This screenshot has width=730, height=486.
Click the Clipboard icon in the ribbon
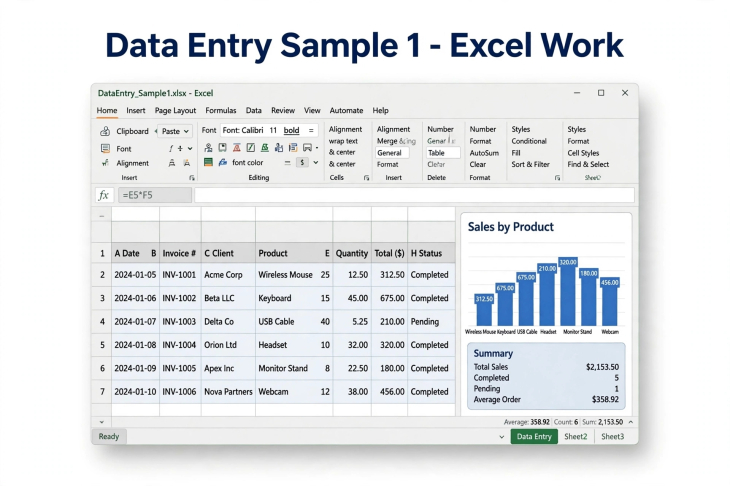pyautogui.click(x=105, y=131)
